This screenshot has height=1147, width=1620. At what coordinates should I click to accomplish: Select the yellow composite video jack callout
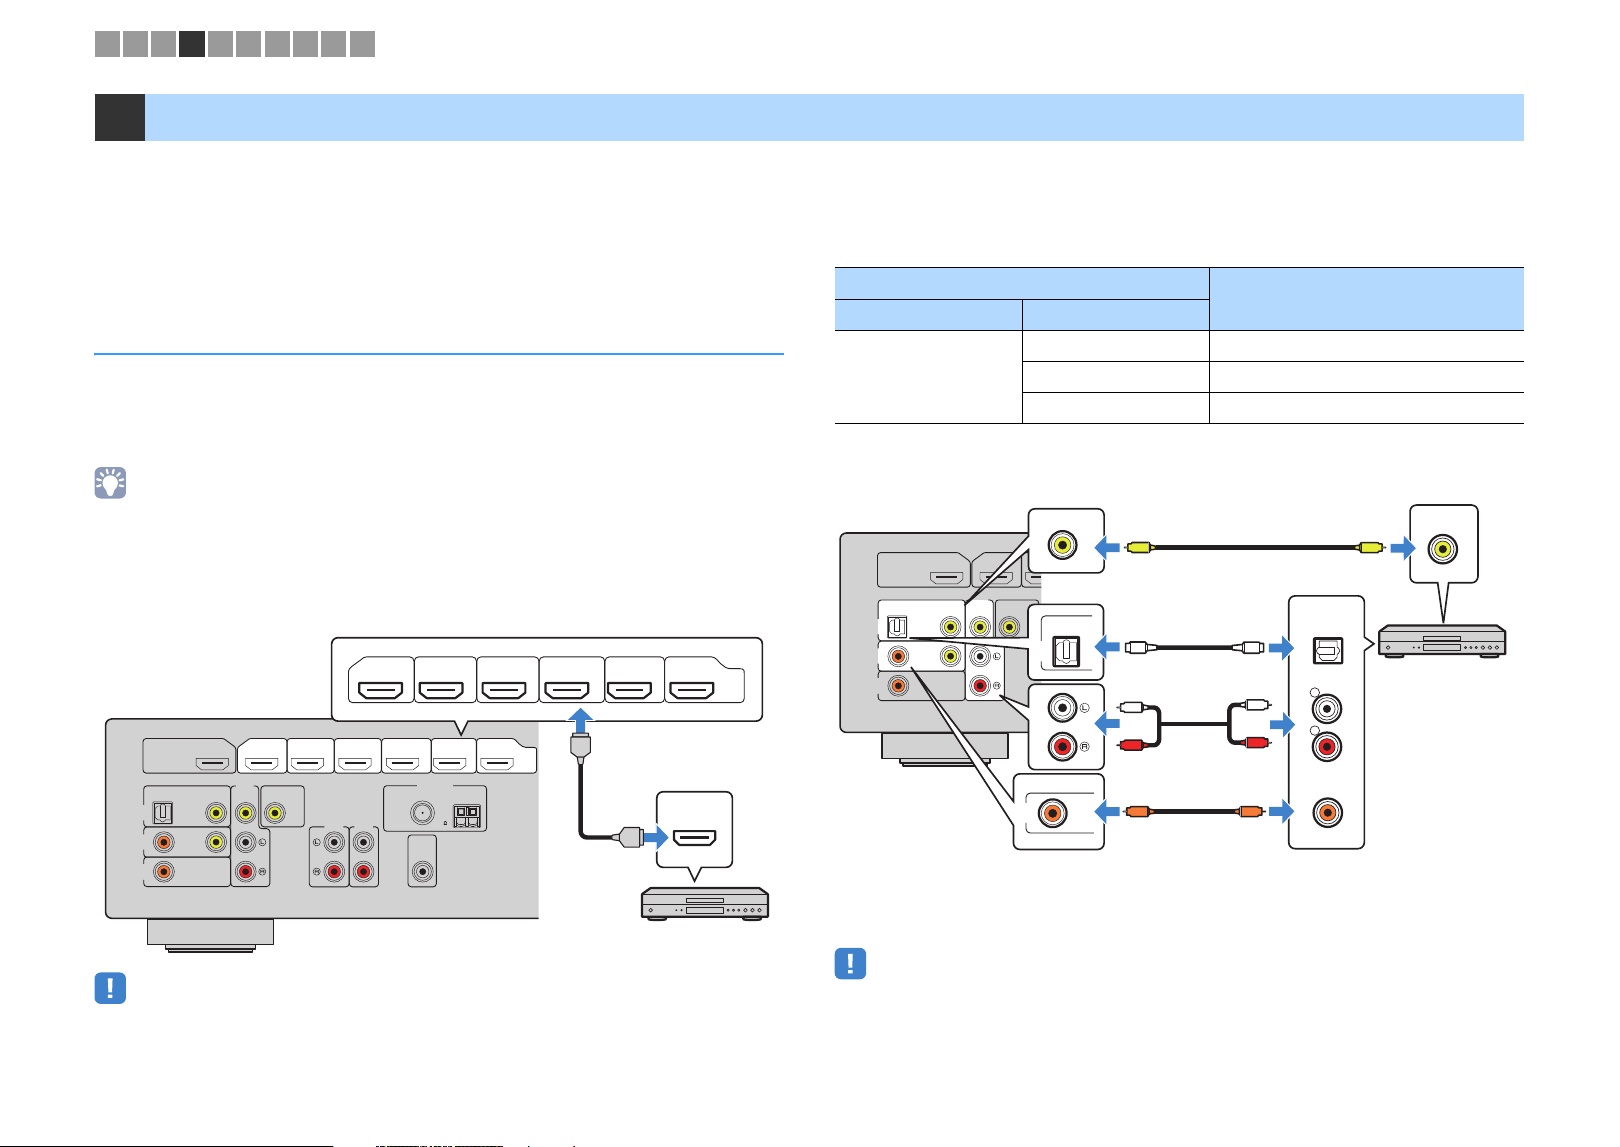(1067, 541)
